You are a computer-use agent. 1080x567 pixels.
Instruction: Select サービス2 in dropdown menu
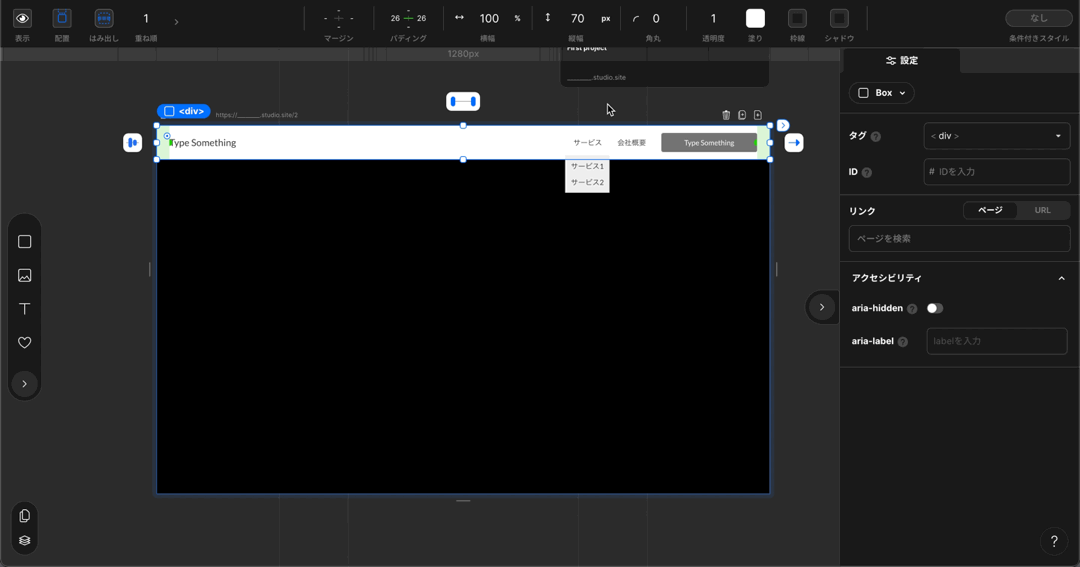pyautogui.click(x=587, y=183)
